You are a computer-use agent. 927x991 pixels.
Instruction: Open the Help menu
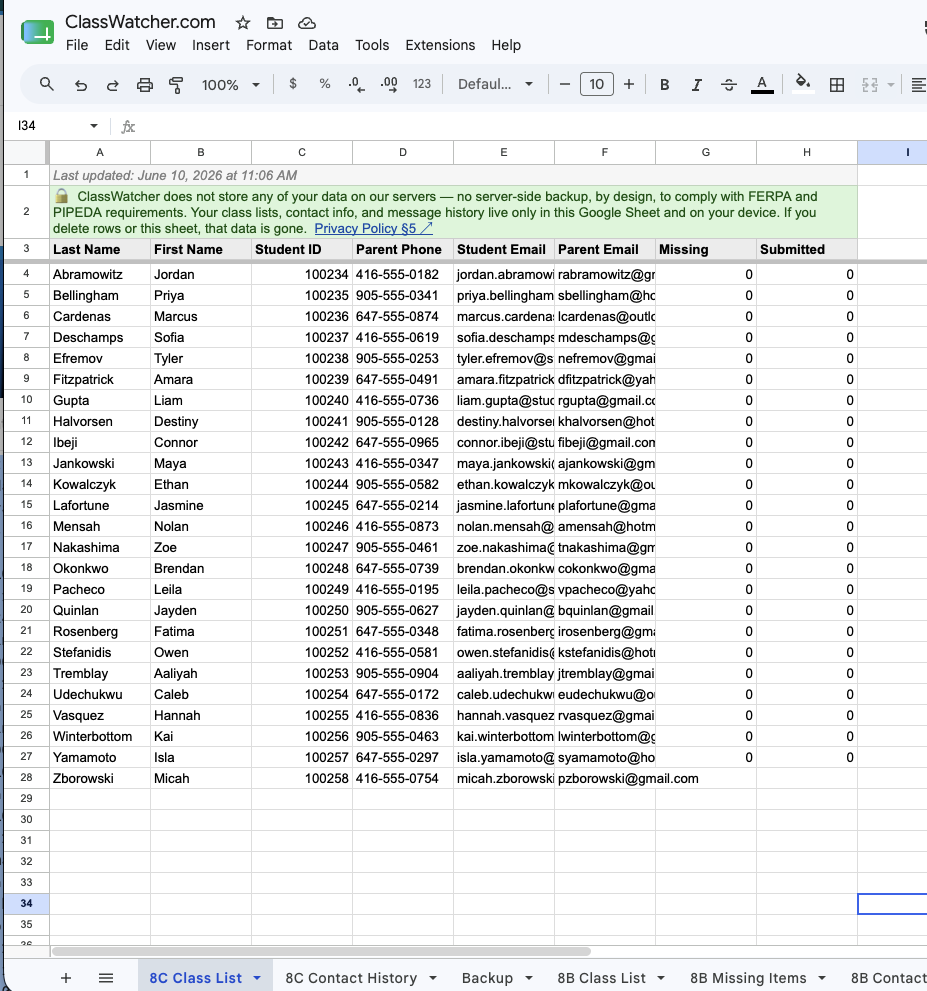click(506, 46)
